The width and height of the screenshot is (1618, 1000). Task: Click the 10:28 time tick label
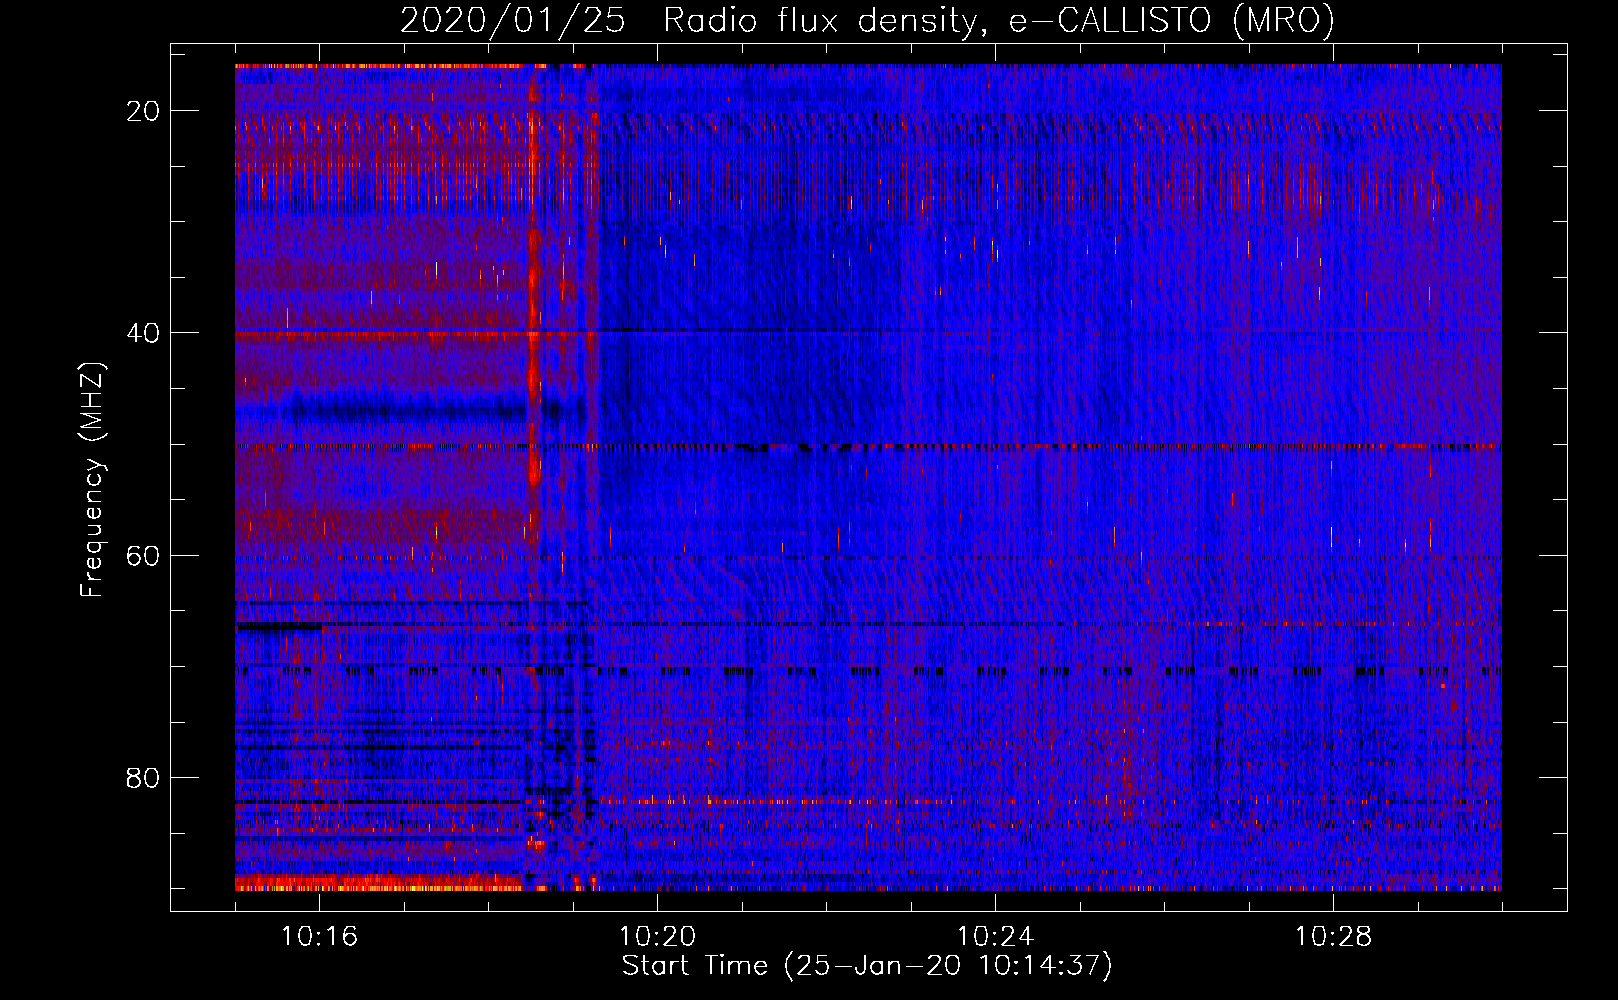[x=1333, y=937]
